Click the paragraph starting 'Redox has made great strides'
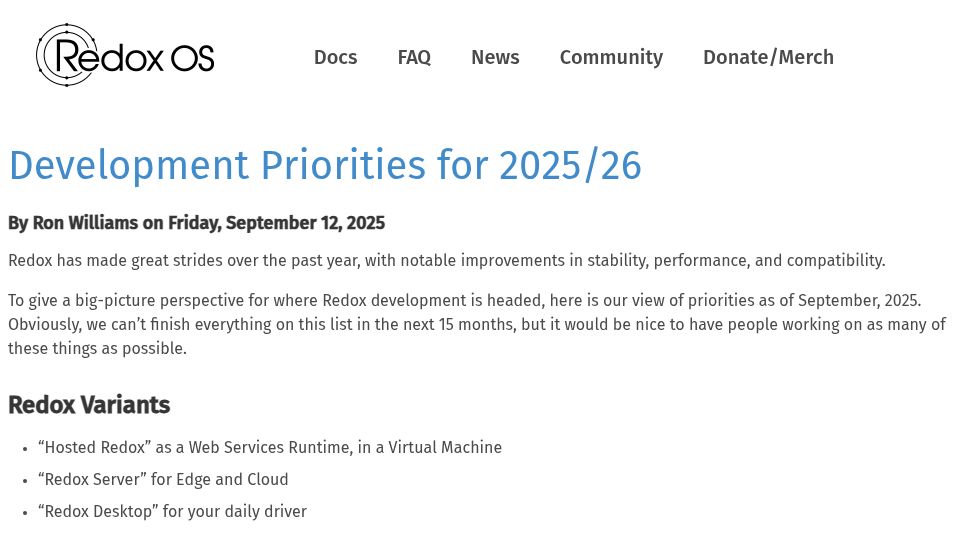 point(447,260)
